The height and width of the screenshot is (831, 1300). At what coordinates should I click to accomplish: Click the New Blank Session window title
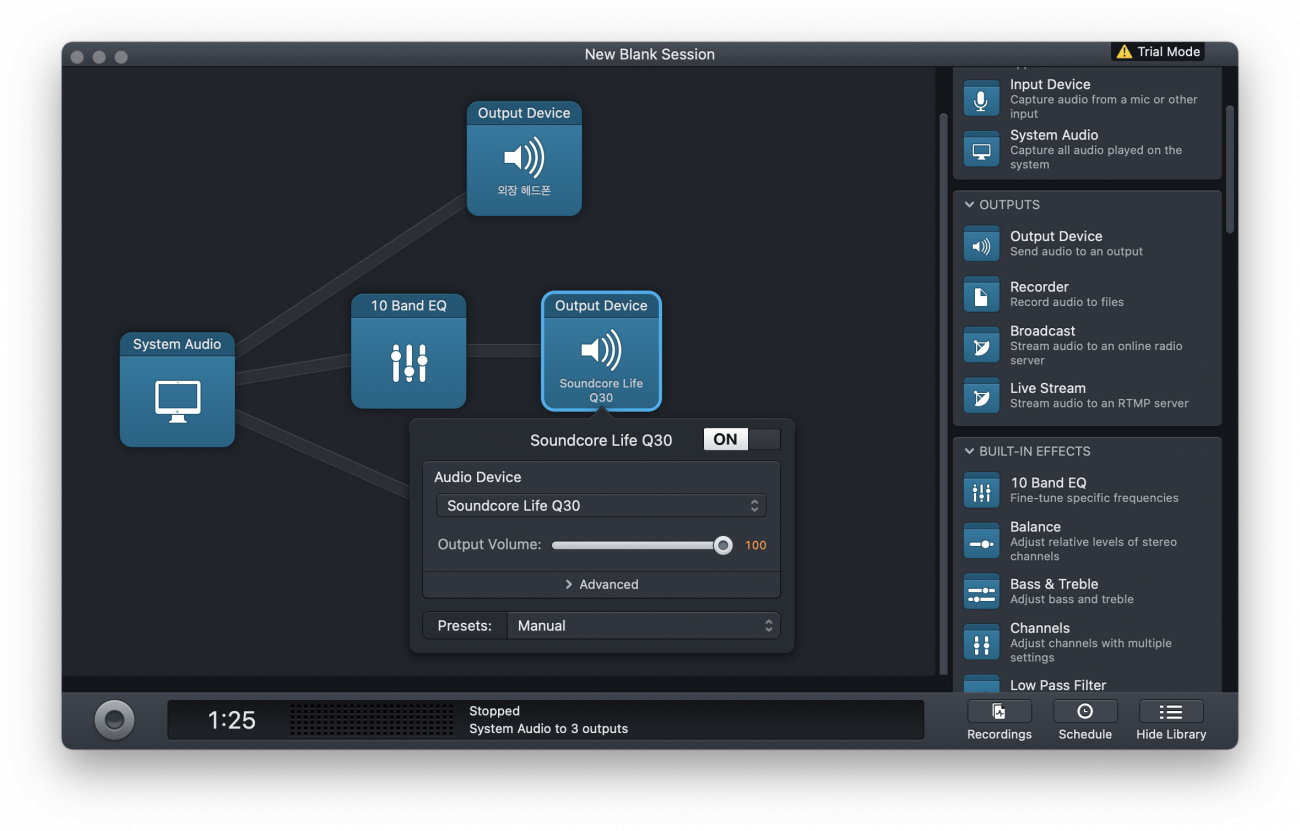pos(650,54)
